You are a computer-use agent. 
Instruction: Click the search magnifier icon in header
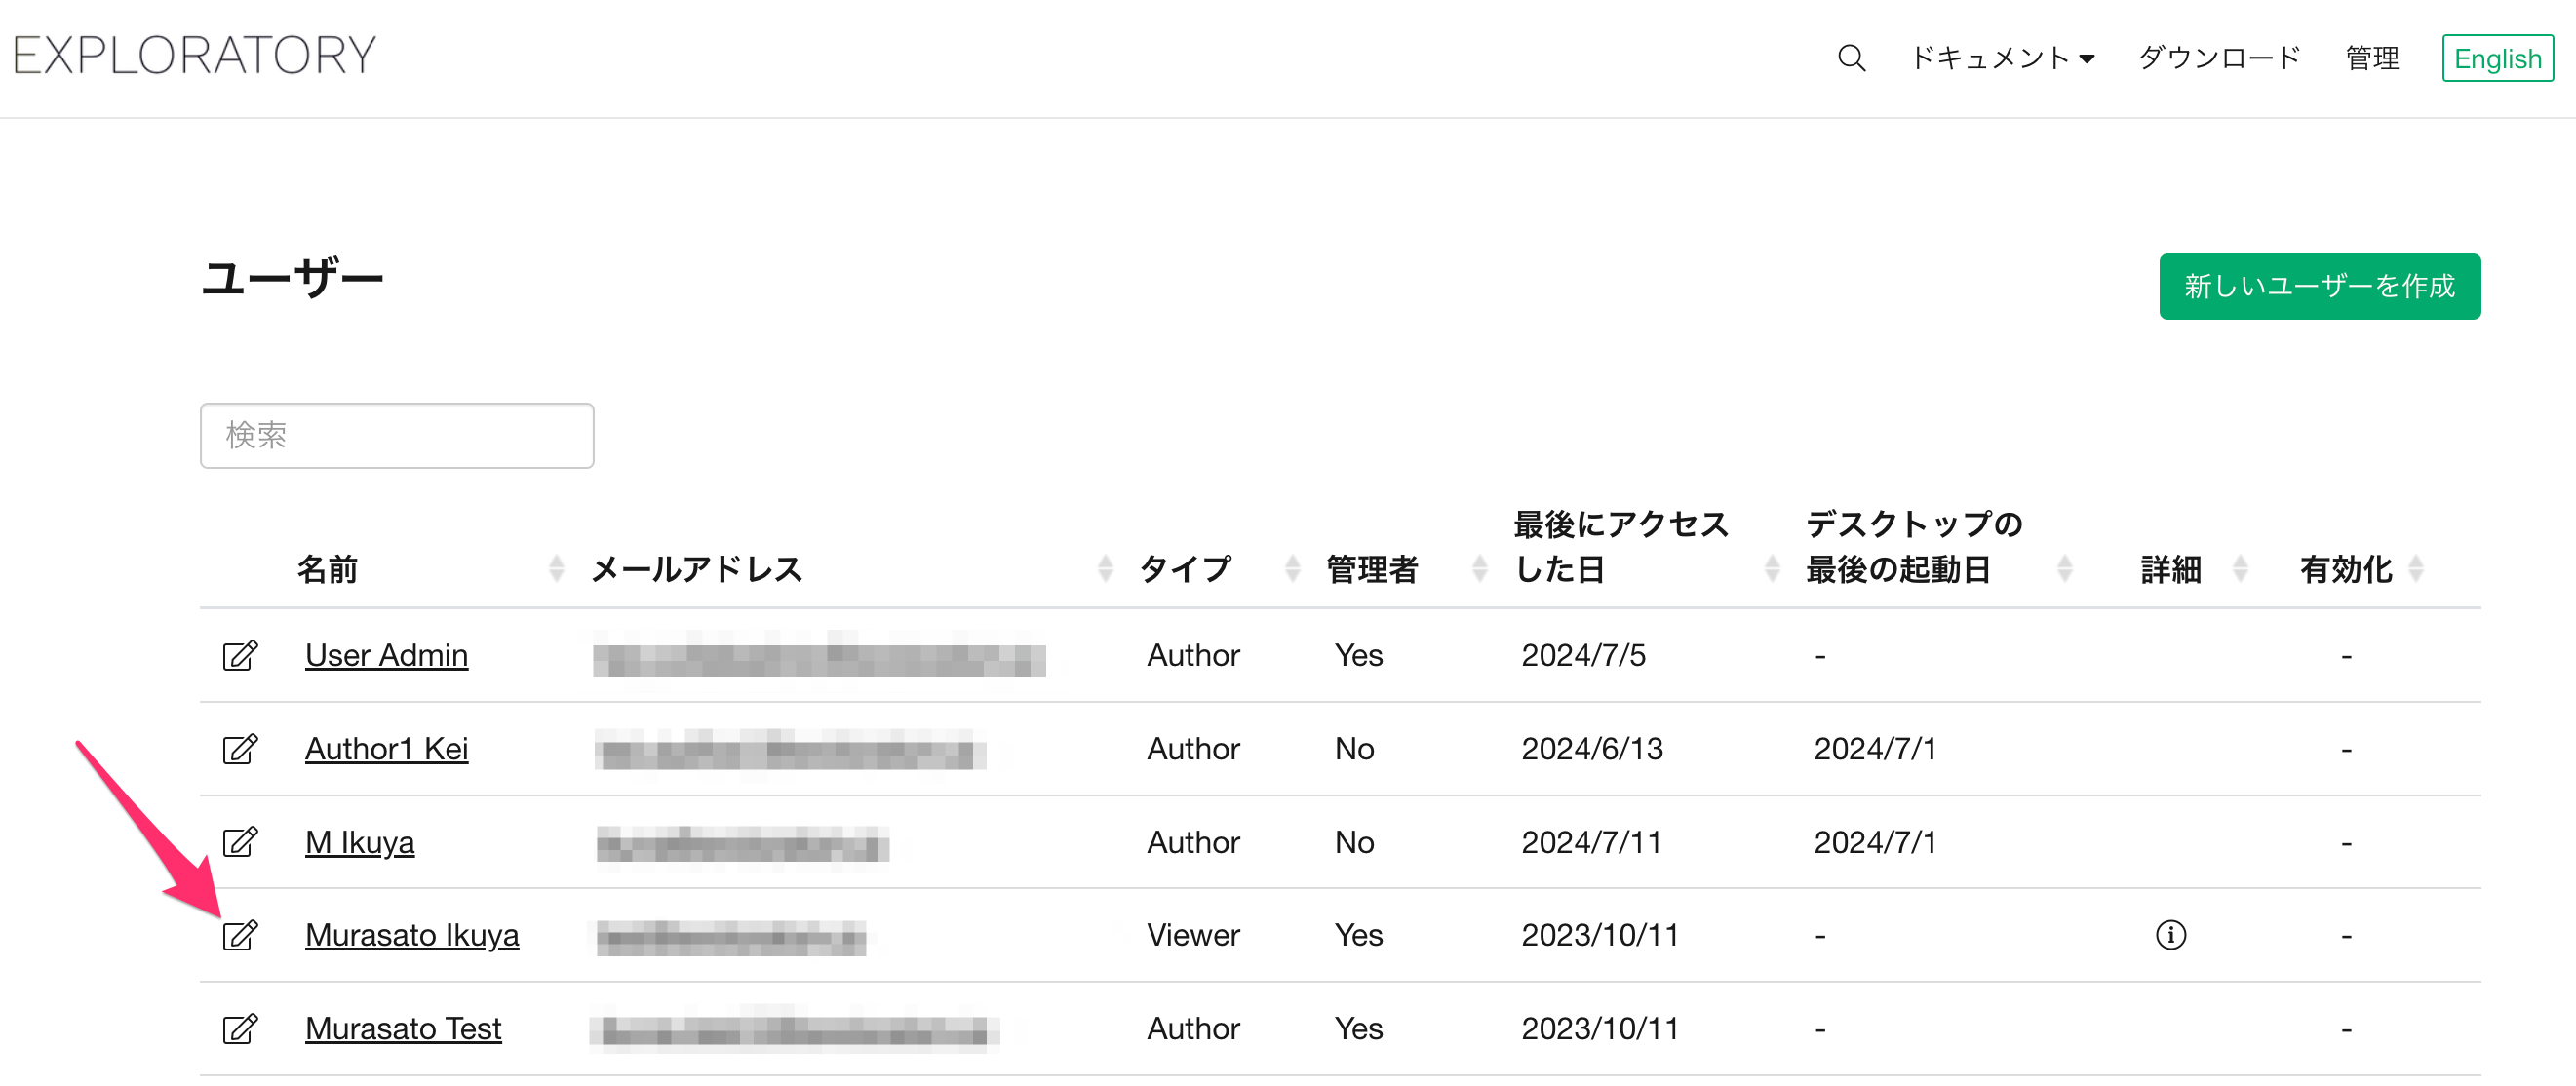[1851, 58]
